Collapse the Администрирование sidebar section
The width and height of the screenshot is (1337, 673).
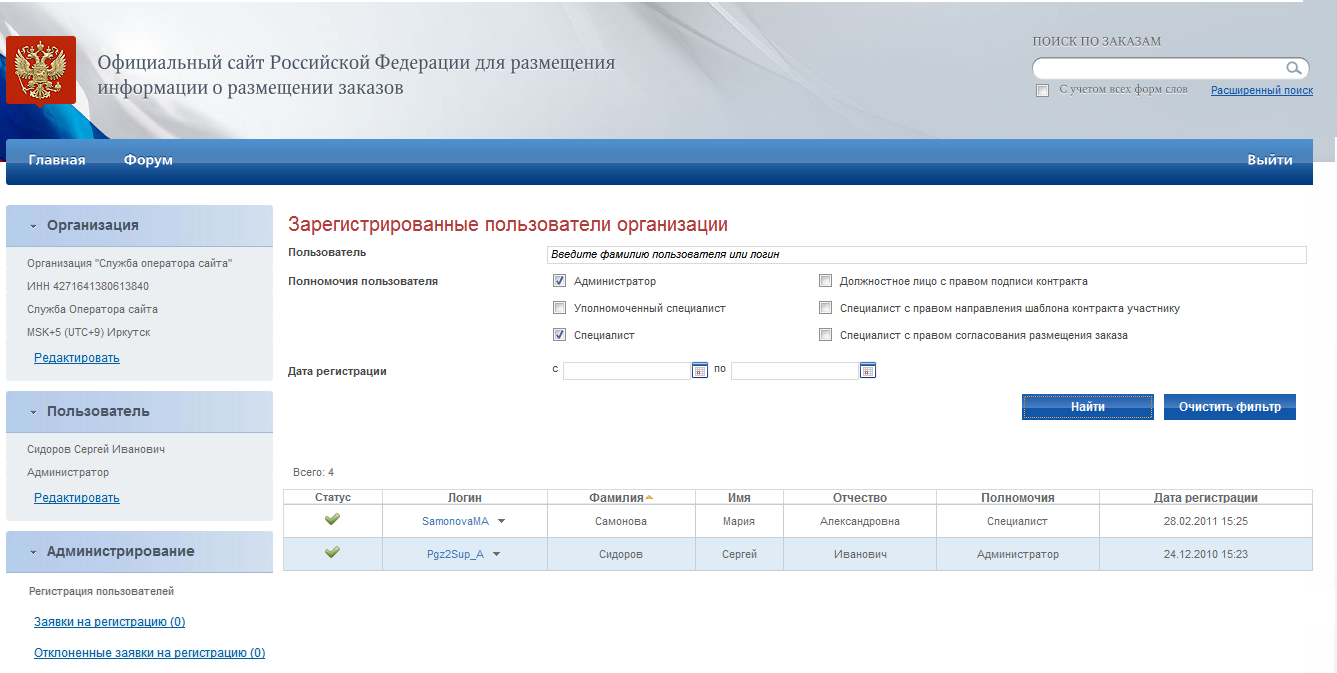coord(33,552)
